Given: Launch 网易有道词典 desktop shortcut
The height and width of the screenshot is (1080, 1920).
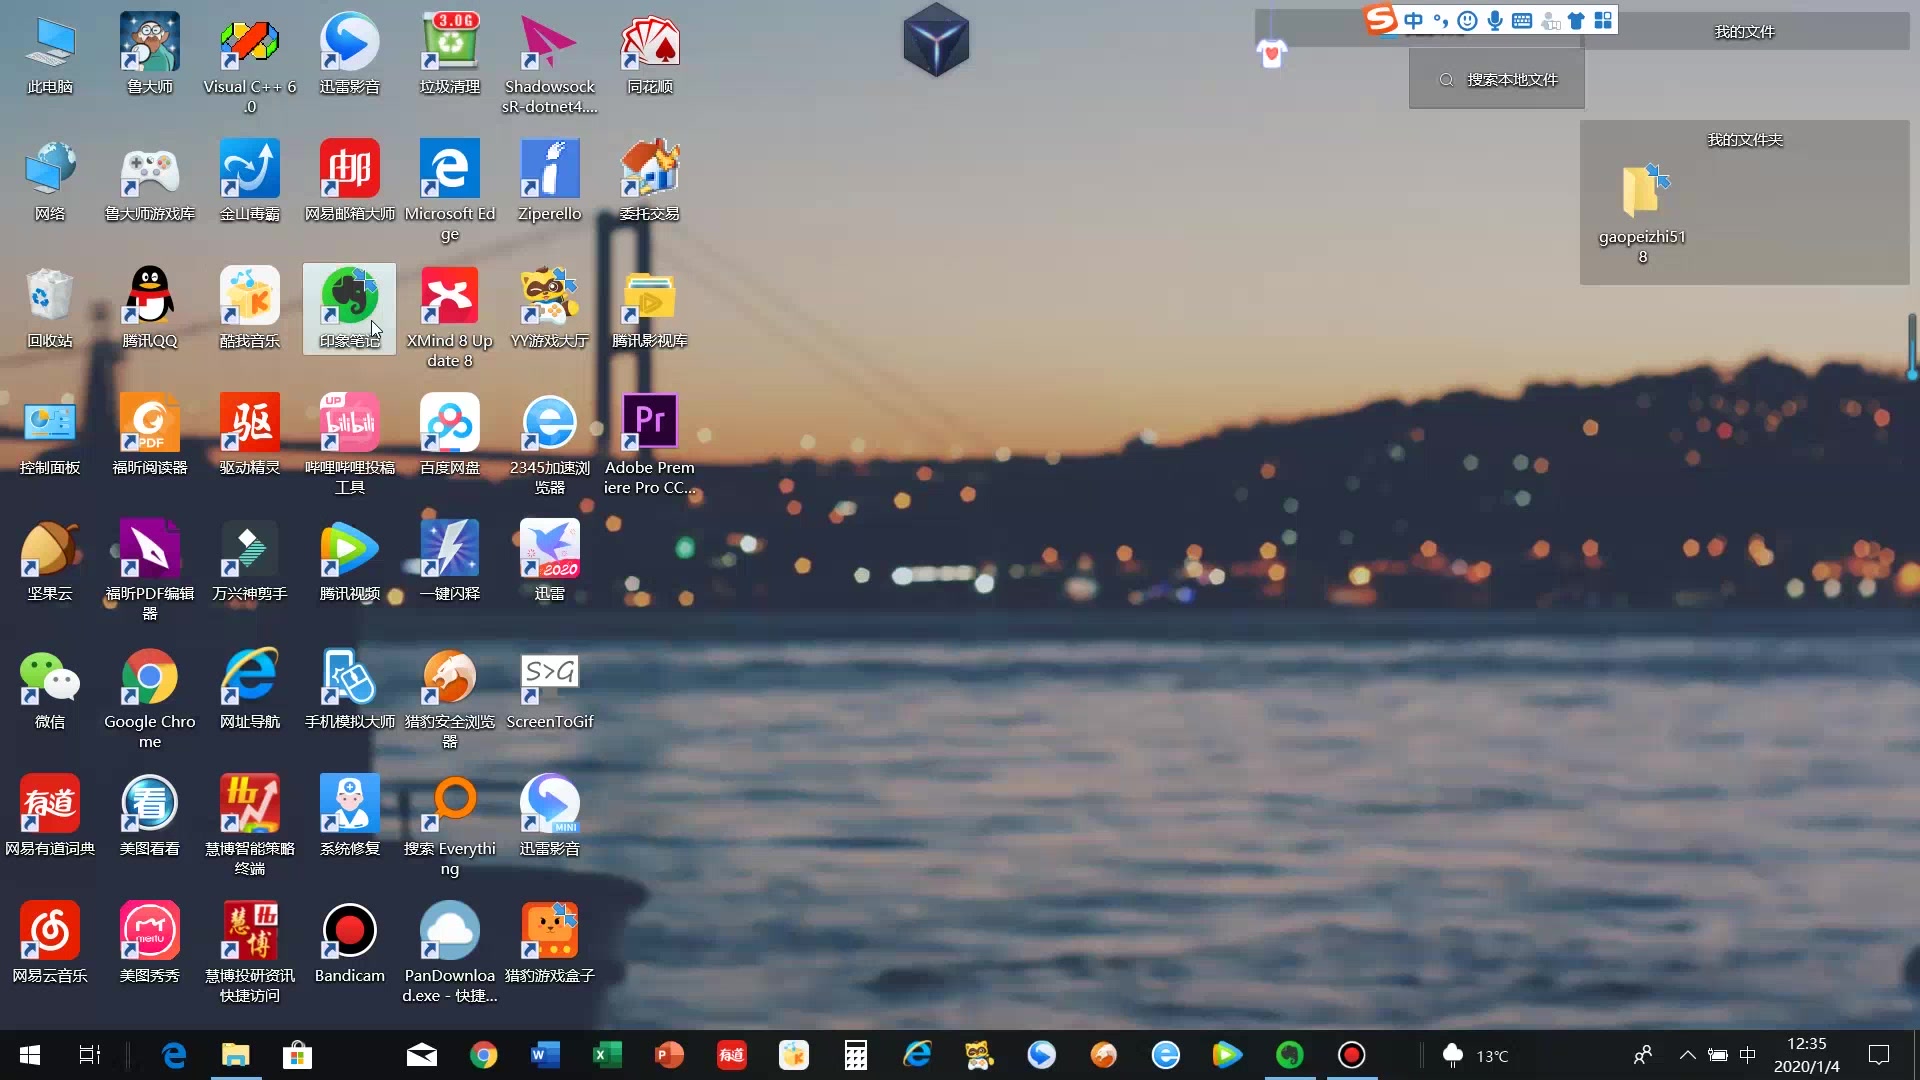Looking at the screenshot, I should pyautogui.click(x=50, y=816).
